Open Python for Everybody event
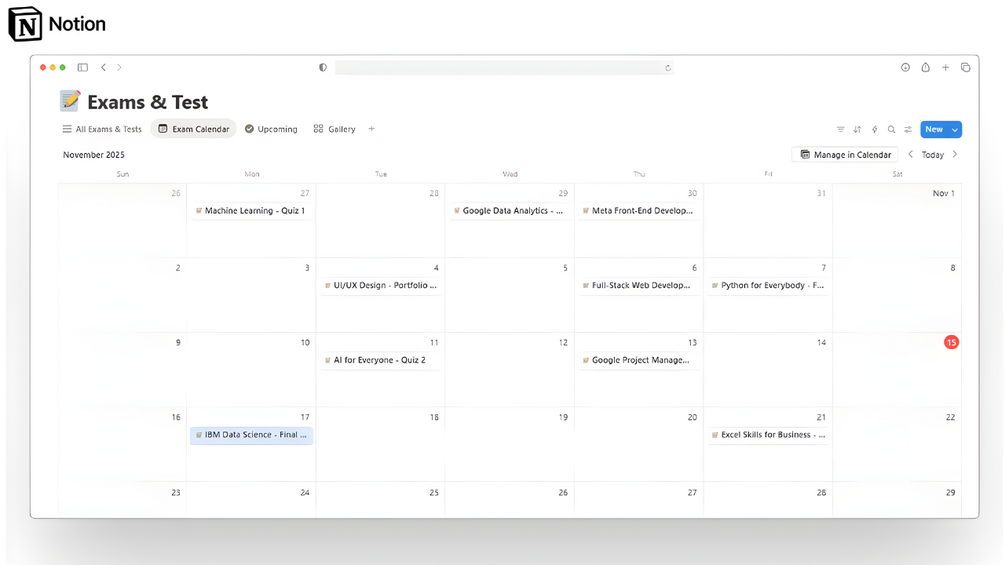This screenshot has width=1005, height=565. [x=768, y=286]
